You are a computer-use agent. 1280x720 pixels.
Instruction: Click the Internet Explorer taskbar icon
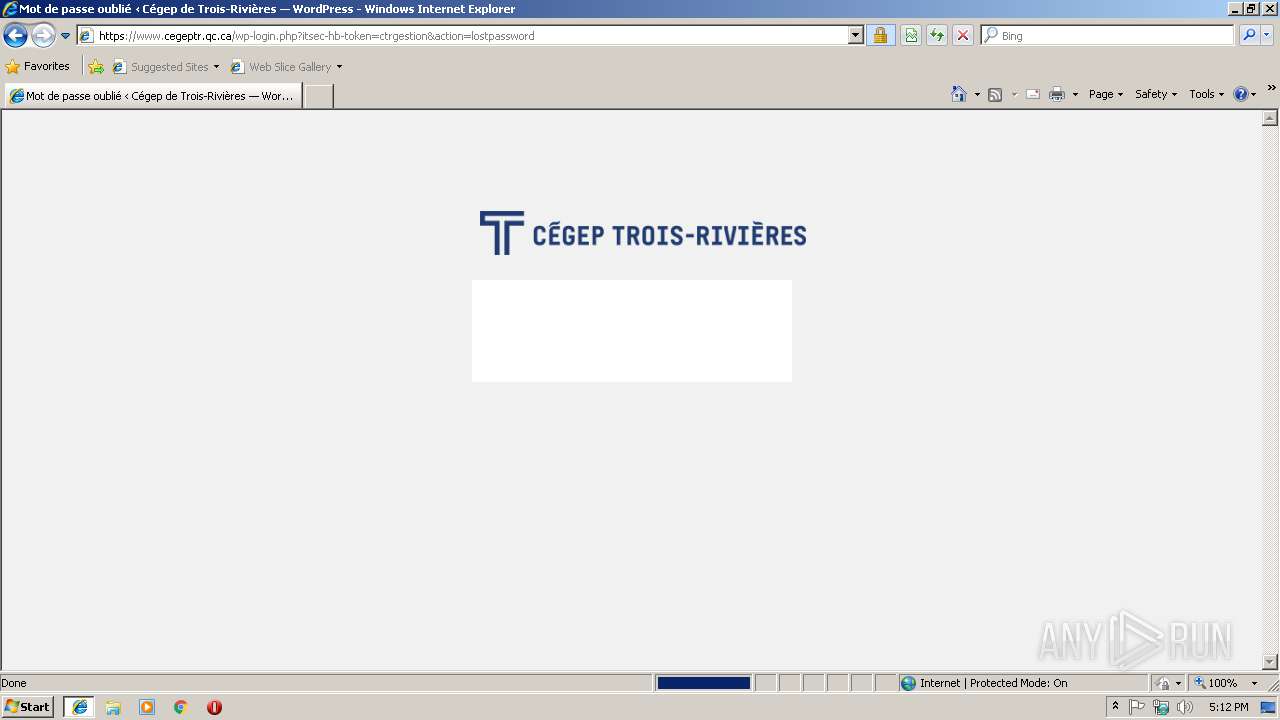point(80,707)
